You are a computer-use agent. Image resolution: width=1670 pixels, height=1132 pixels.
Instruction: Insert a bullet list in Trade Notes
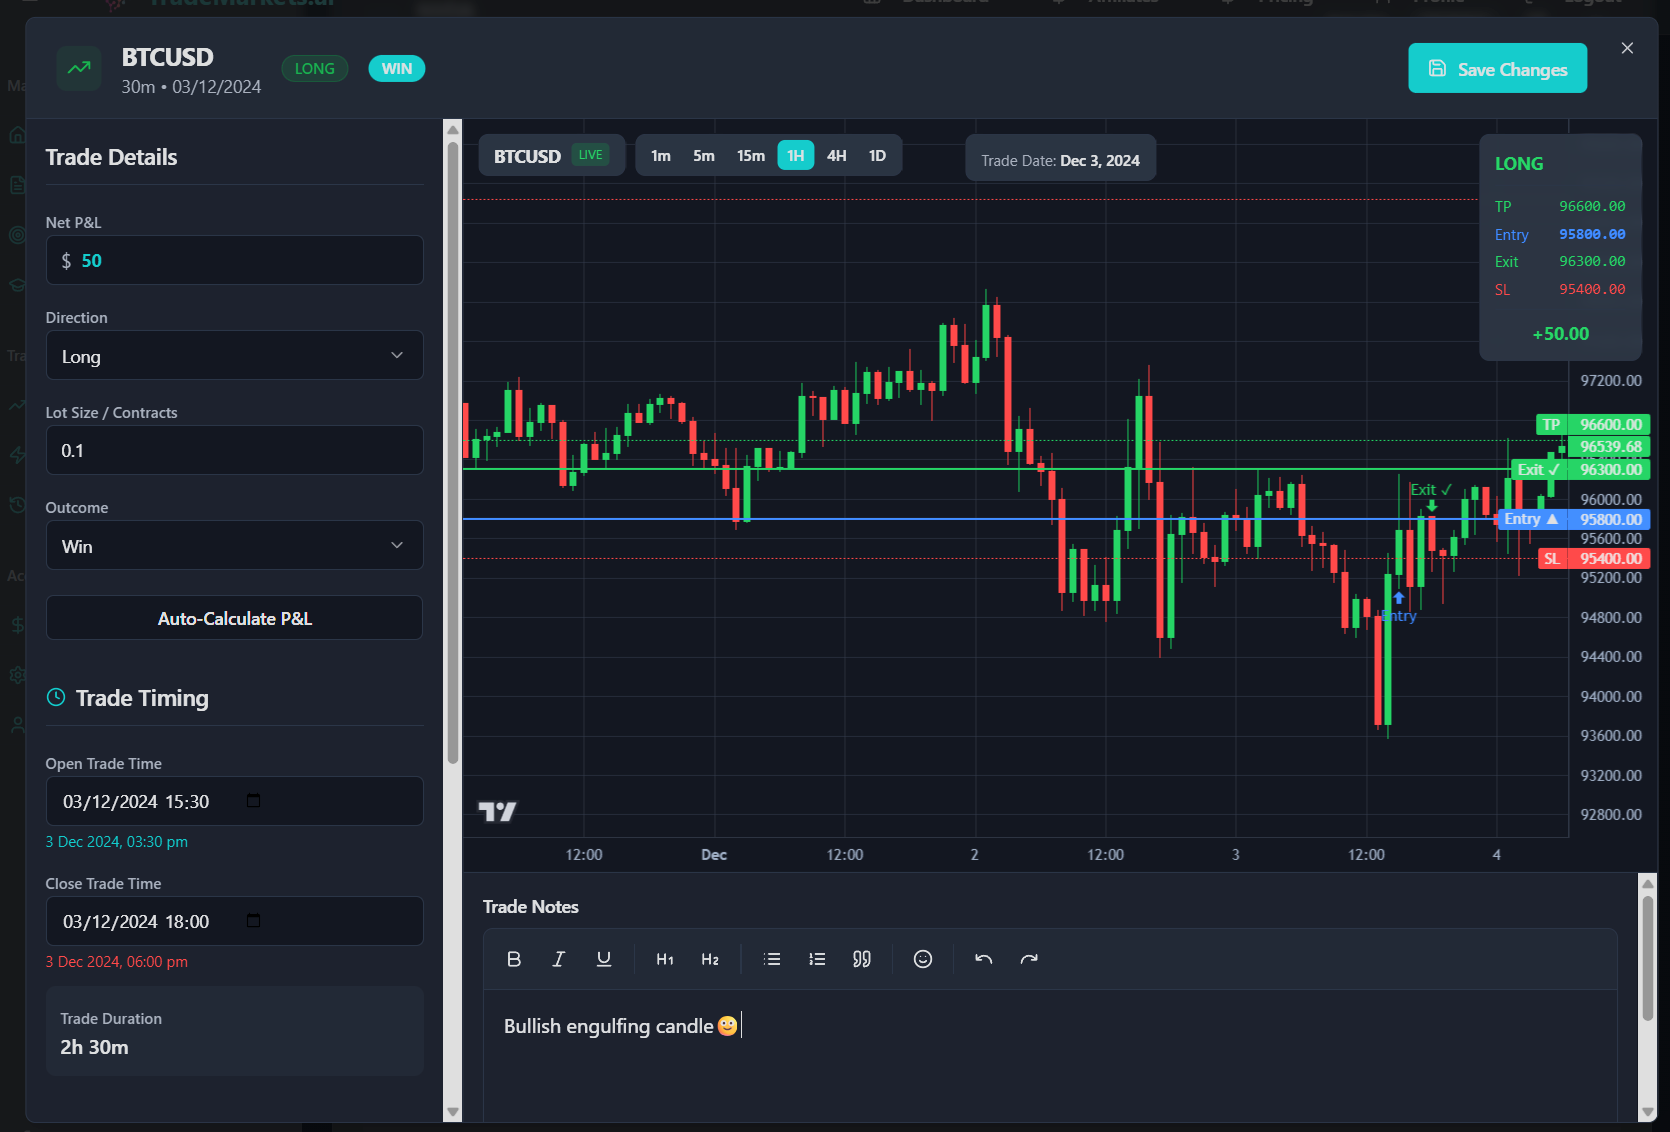pyautogui.click(x=771, y=958)
